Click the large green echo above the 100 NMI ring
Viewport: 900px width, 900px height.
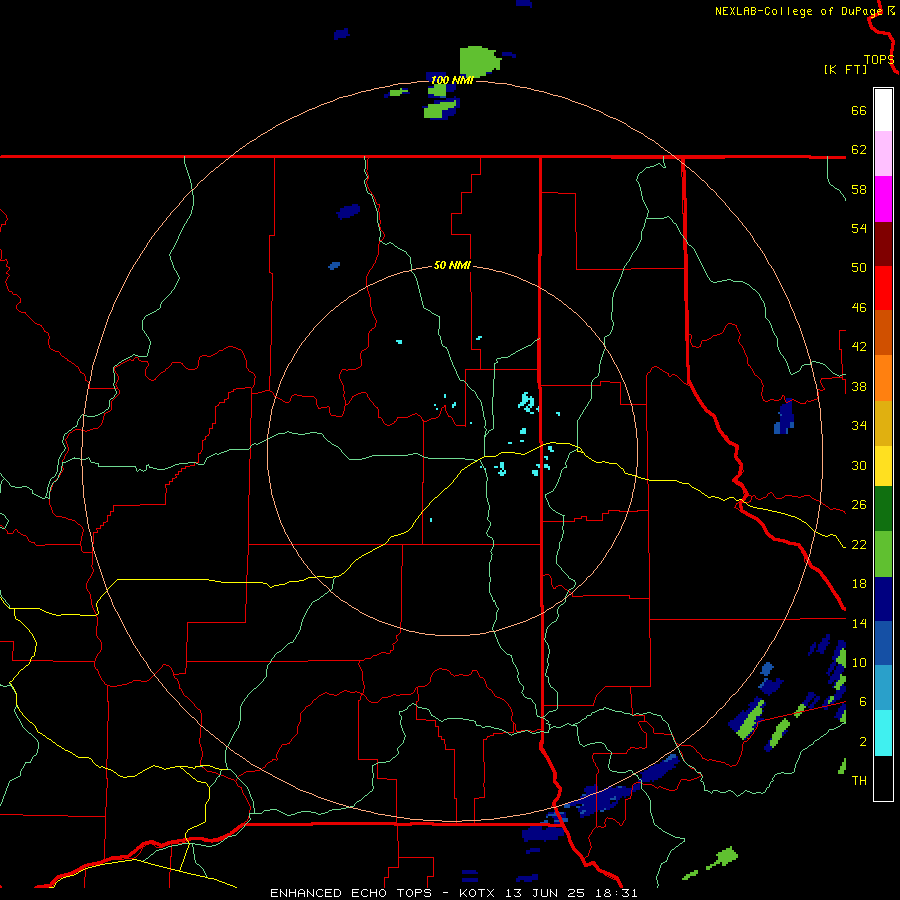pos(479,61)
